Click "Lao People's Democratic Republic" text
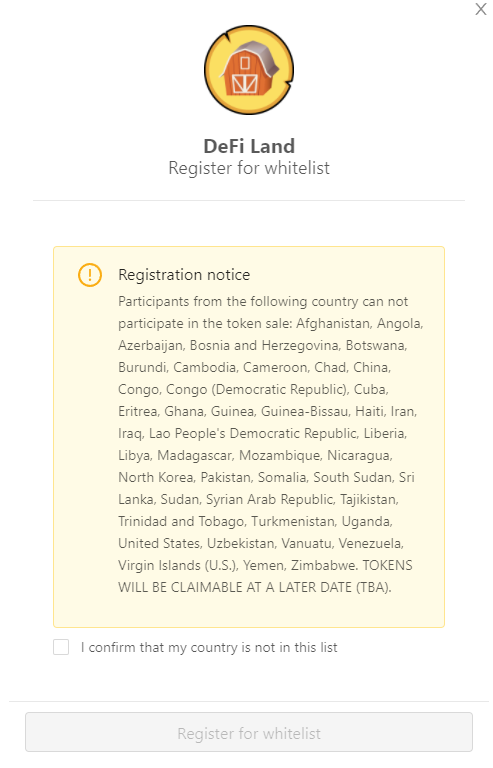This screenshot has height=768, width=493. pyautogui.click(x=253, y=434)
